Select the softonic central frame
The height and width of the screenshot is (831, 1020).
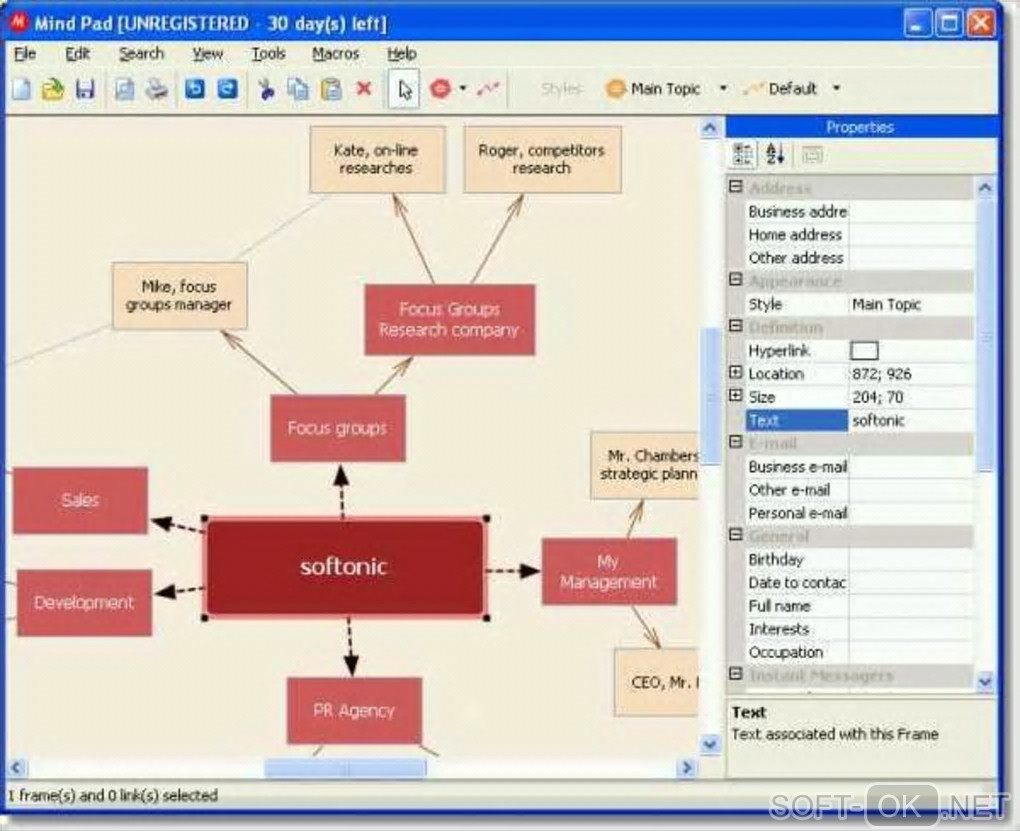tap(345, 567)
